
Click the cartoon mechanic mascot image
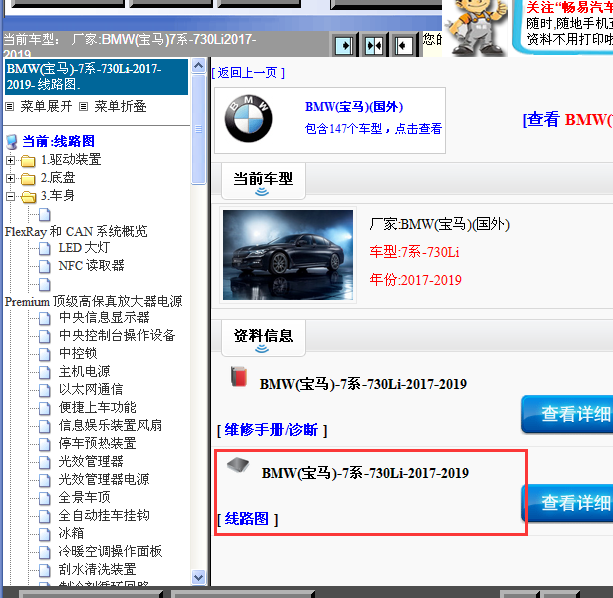point(476,27)
